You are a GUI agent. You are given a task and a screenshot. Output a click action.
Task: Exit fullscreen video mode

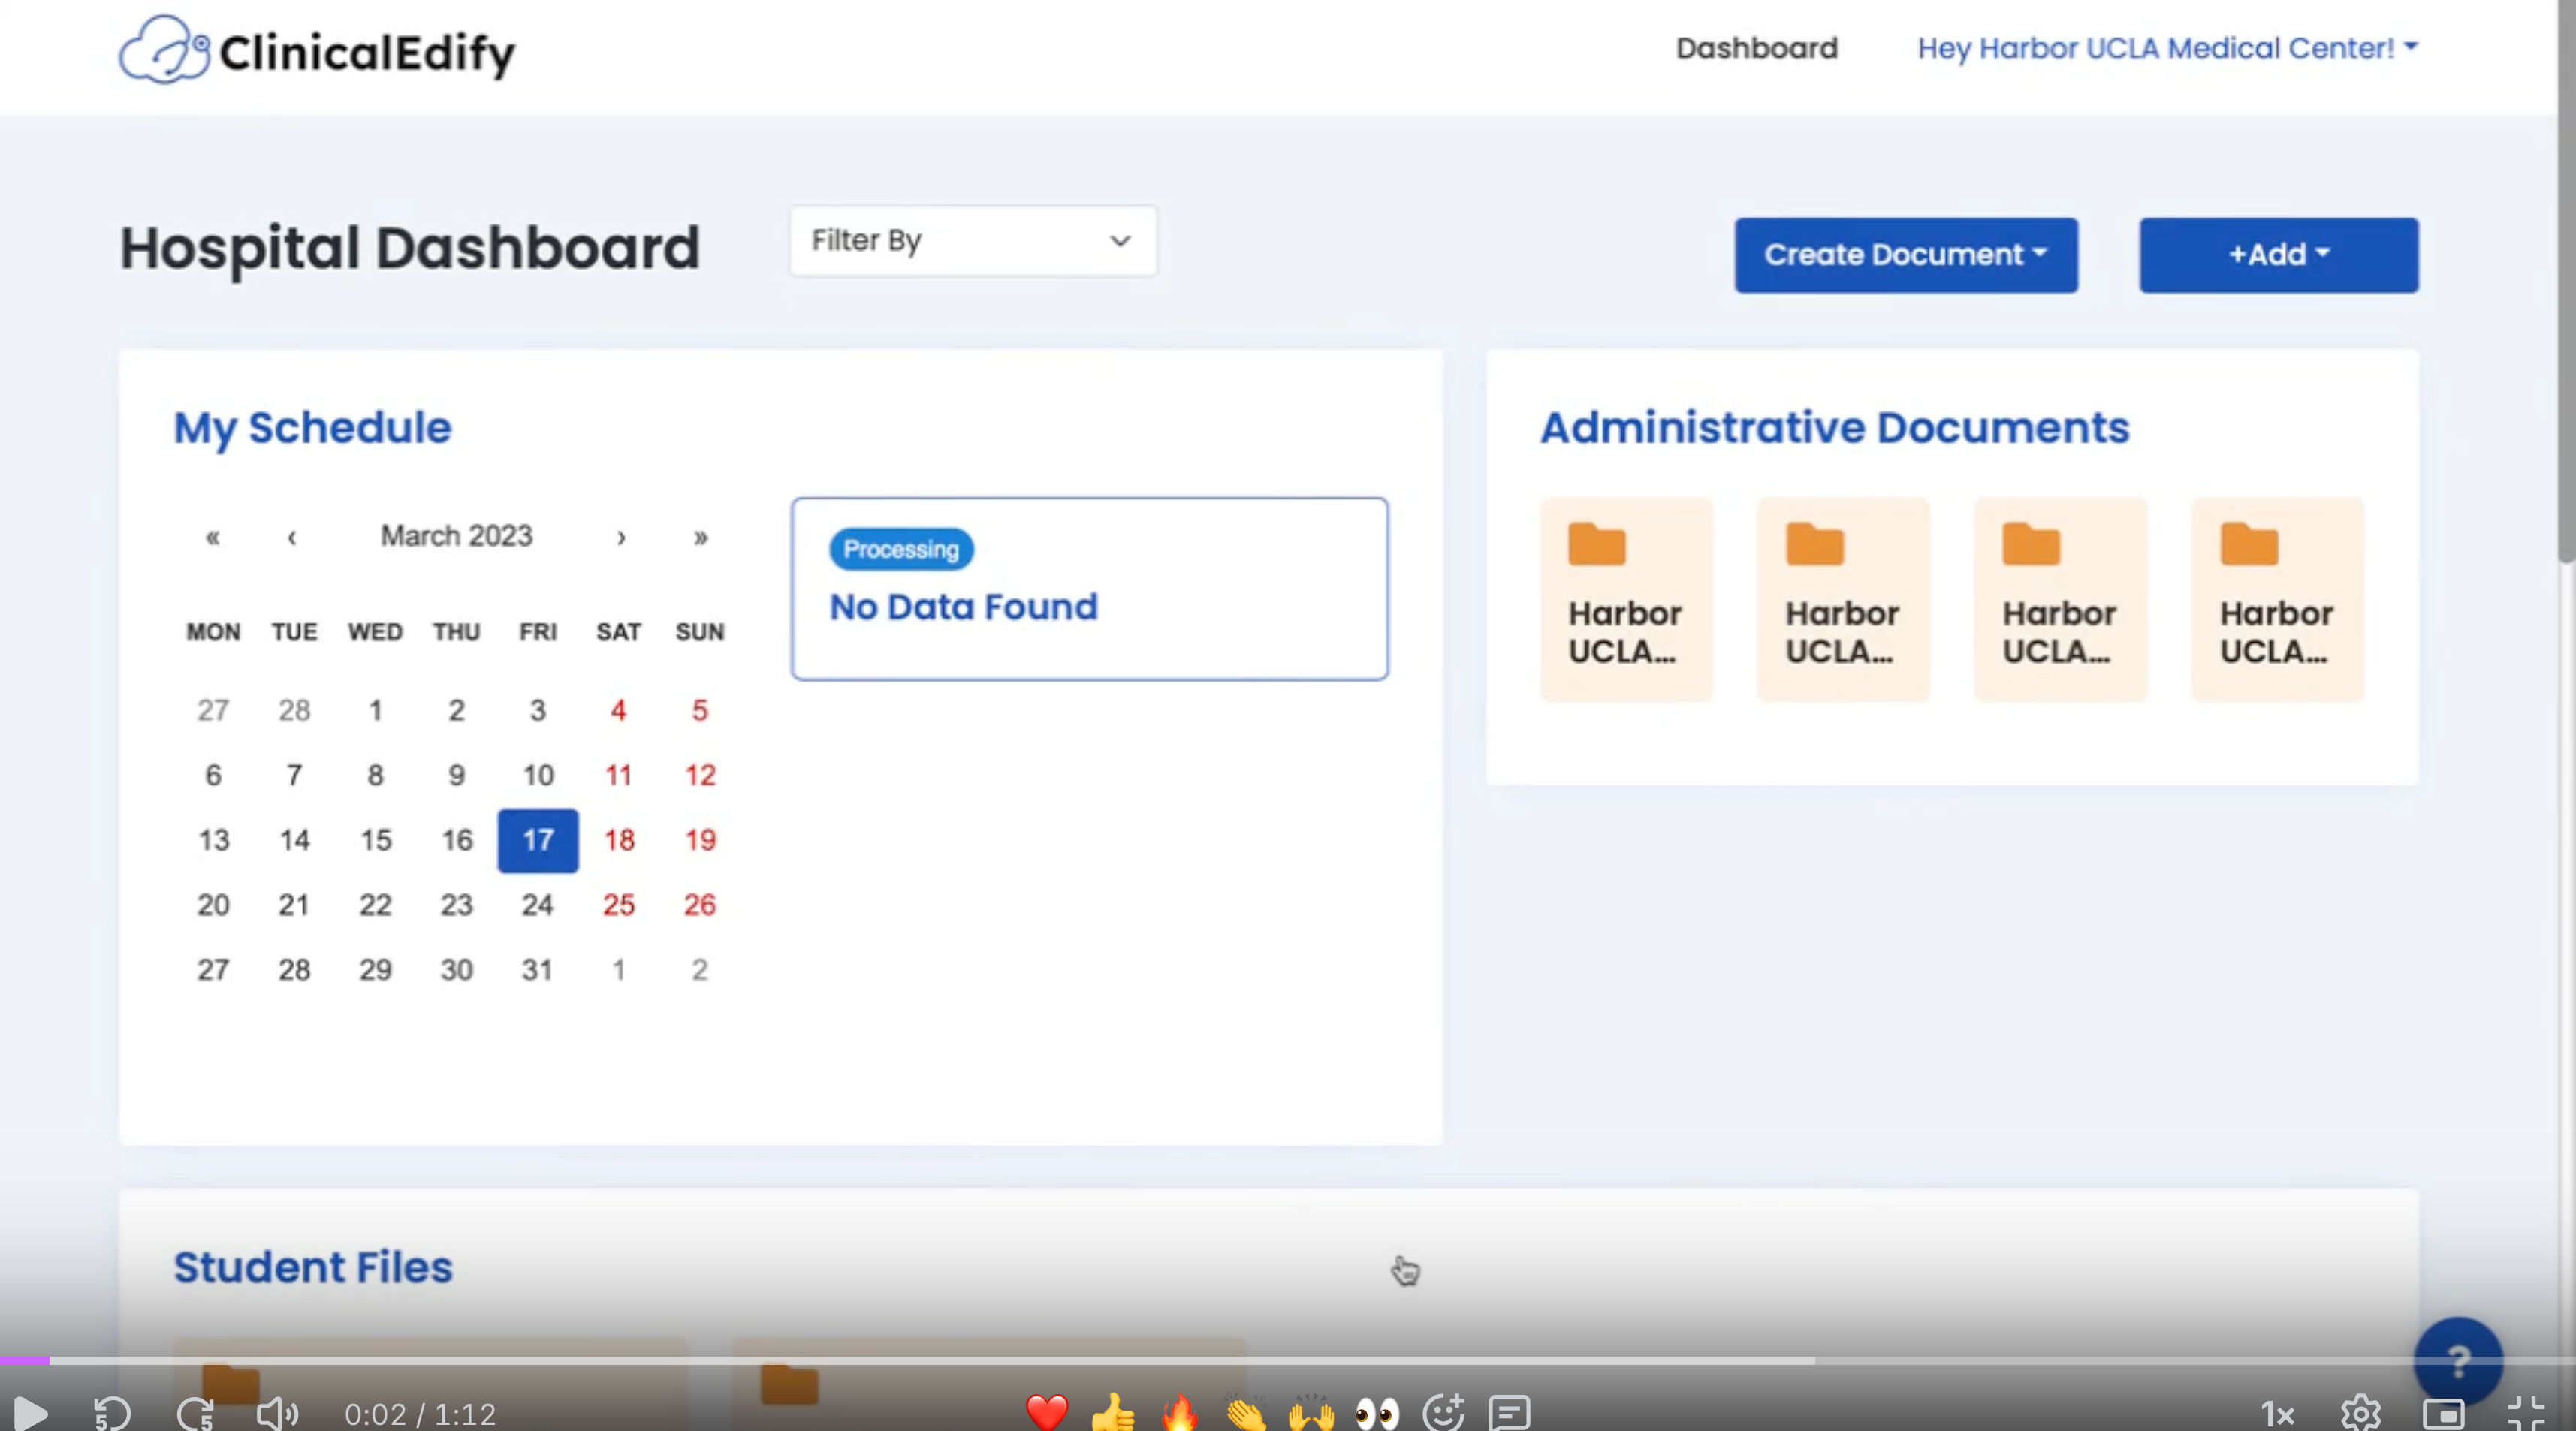2526,1413
